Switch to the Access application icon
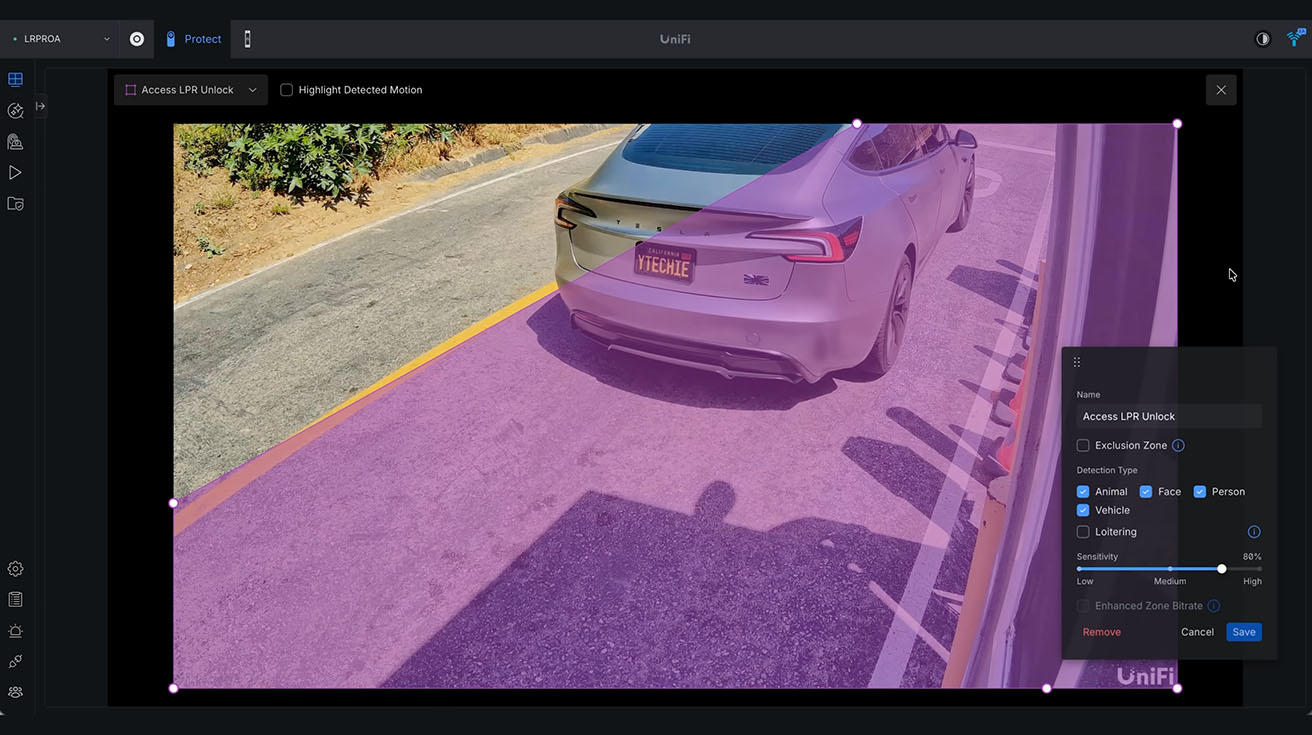 click(247, 39)
